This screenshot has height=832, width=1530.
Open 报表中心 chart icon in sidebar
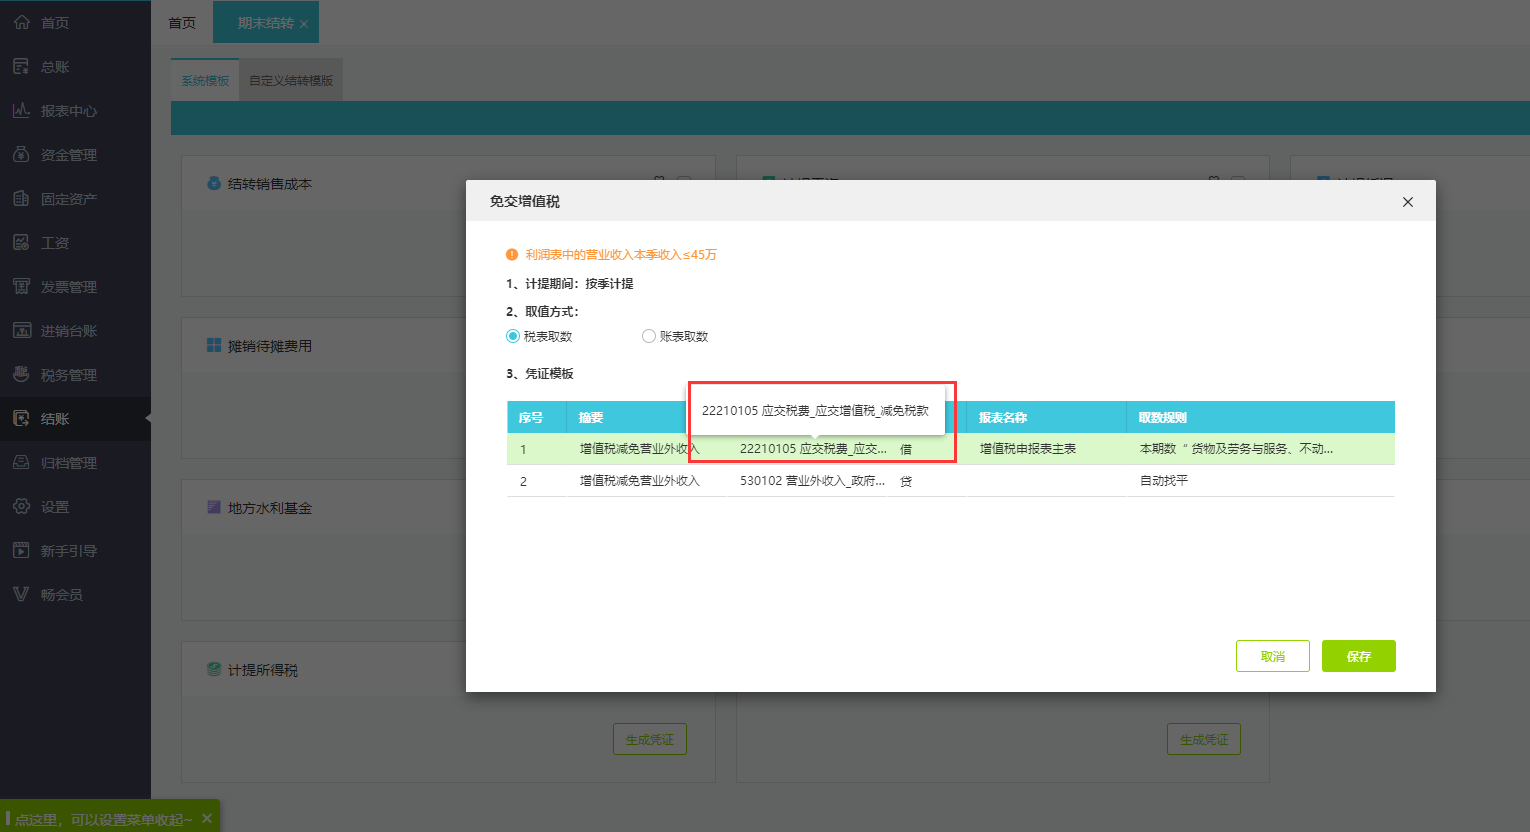(22, 110)
